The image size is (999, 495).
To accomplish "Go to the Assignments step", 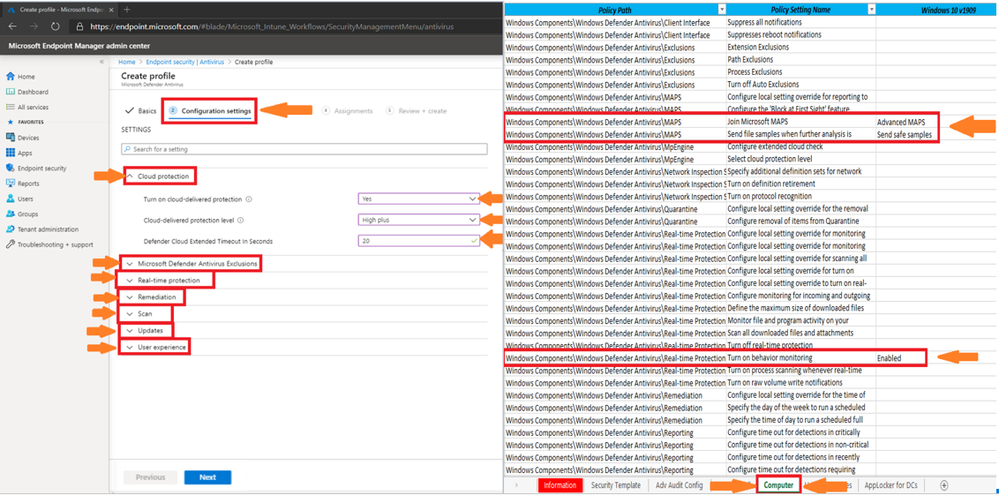I will [347, 111].
